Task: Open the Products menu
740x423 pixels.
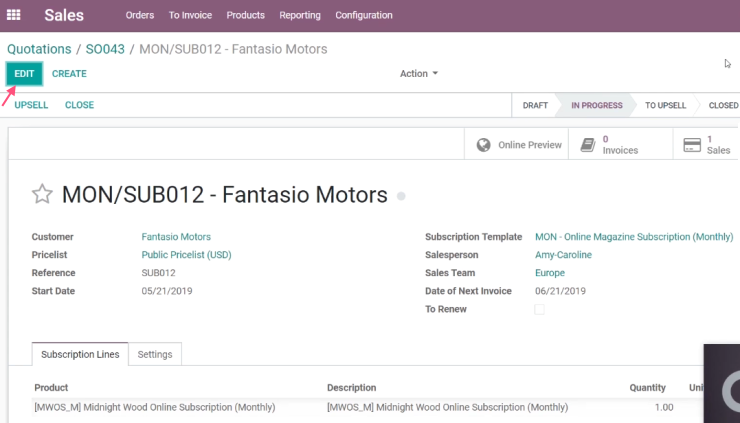Action: coord(245,15)
